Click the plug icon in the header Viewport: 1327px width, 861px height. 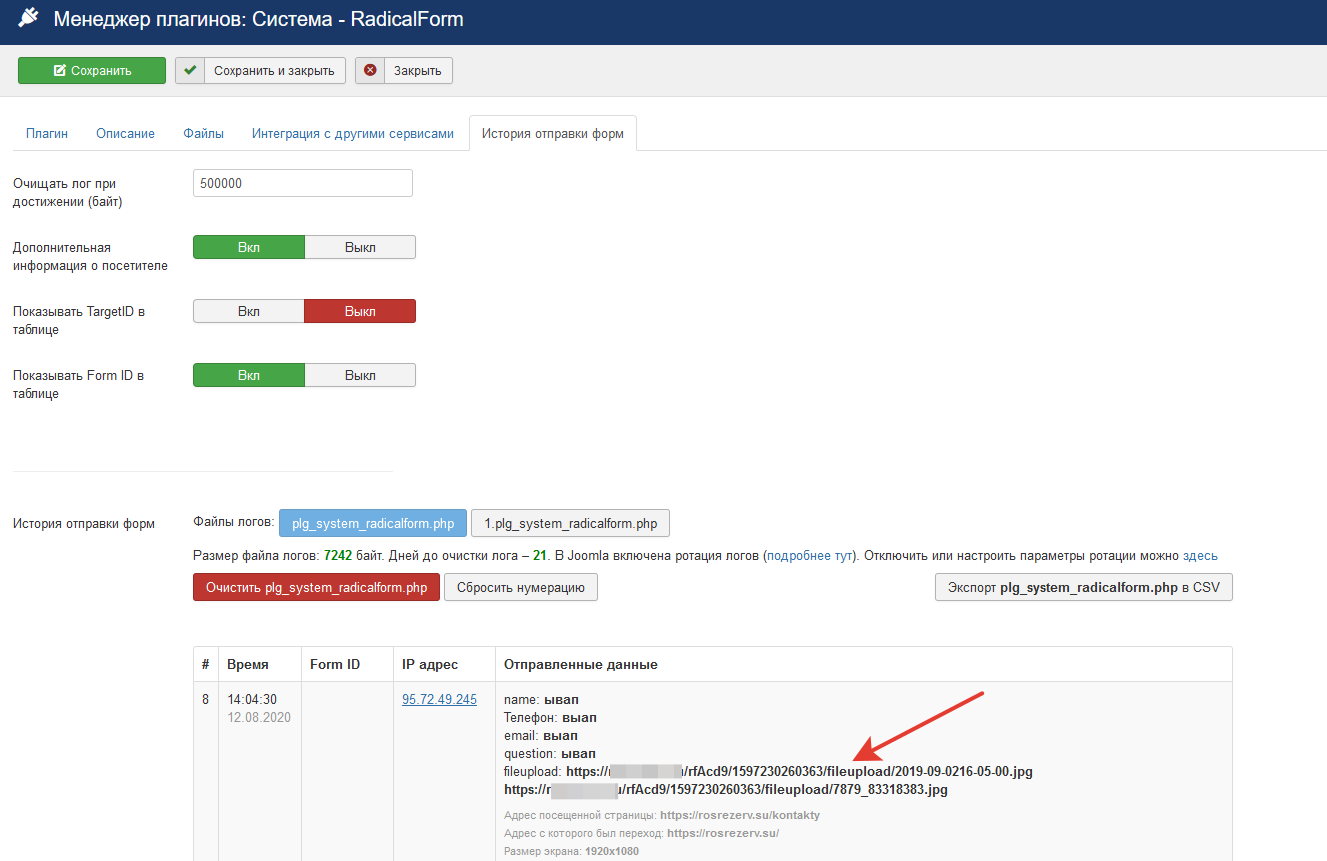click(x=28, y=19)
